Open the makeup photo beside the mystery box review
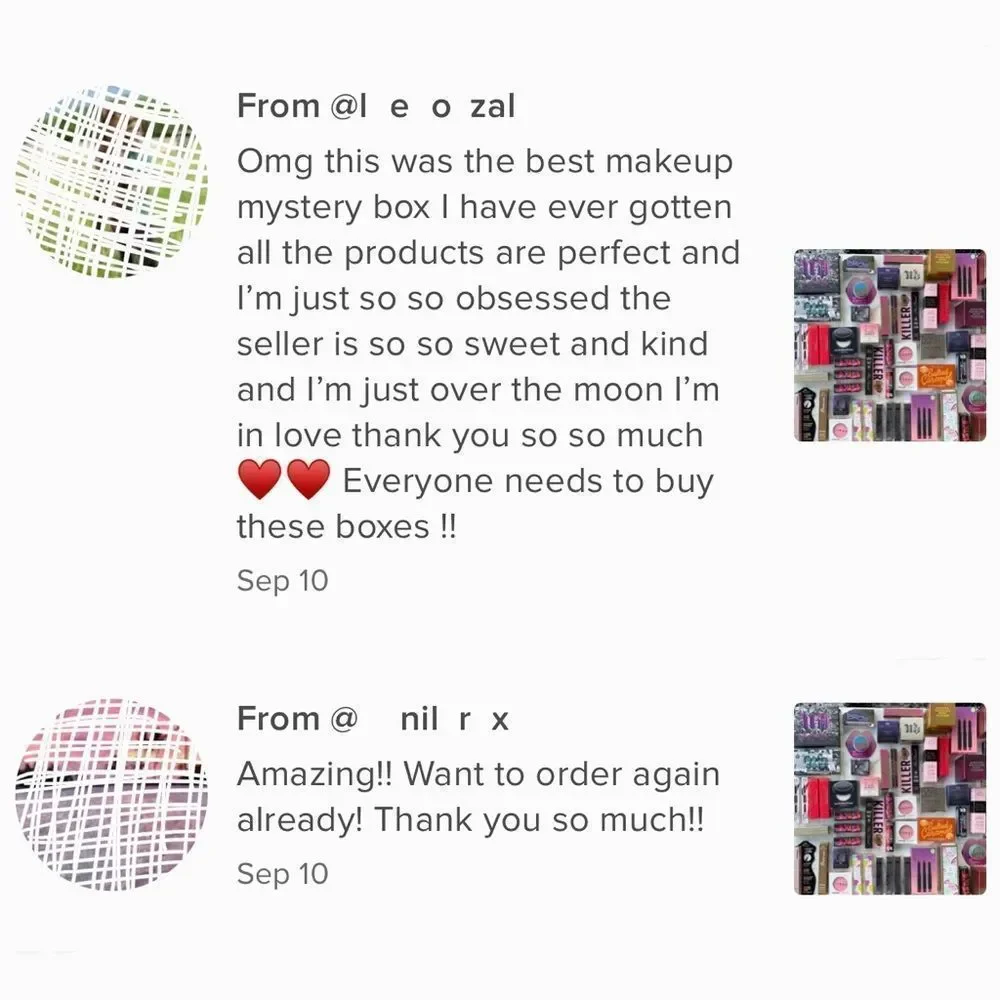This screenshot has width=1000, height=1000. [889, 345]
